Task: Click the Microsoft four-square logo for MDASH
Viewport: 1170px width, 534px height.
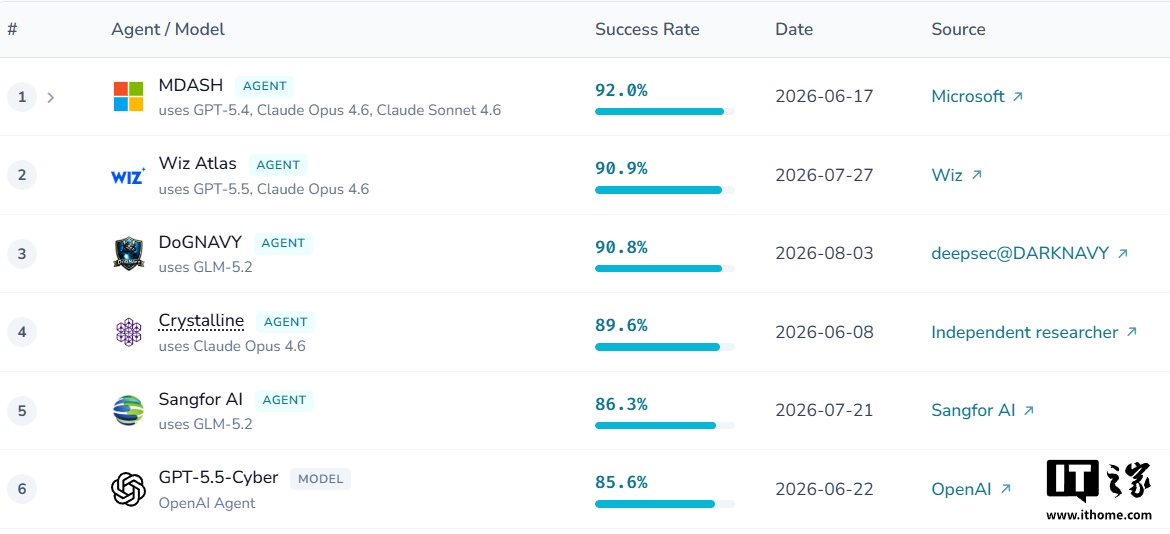Action: pyautogui.click(x=128, y=96)
